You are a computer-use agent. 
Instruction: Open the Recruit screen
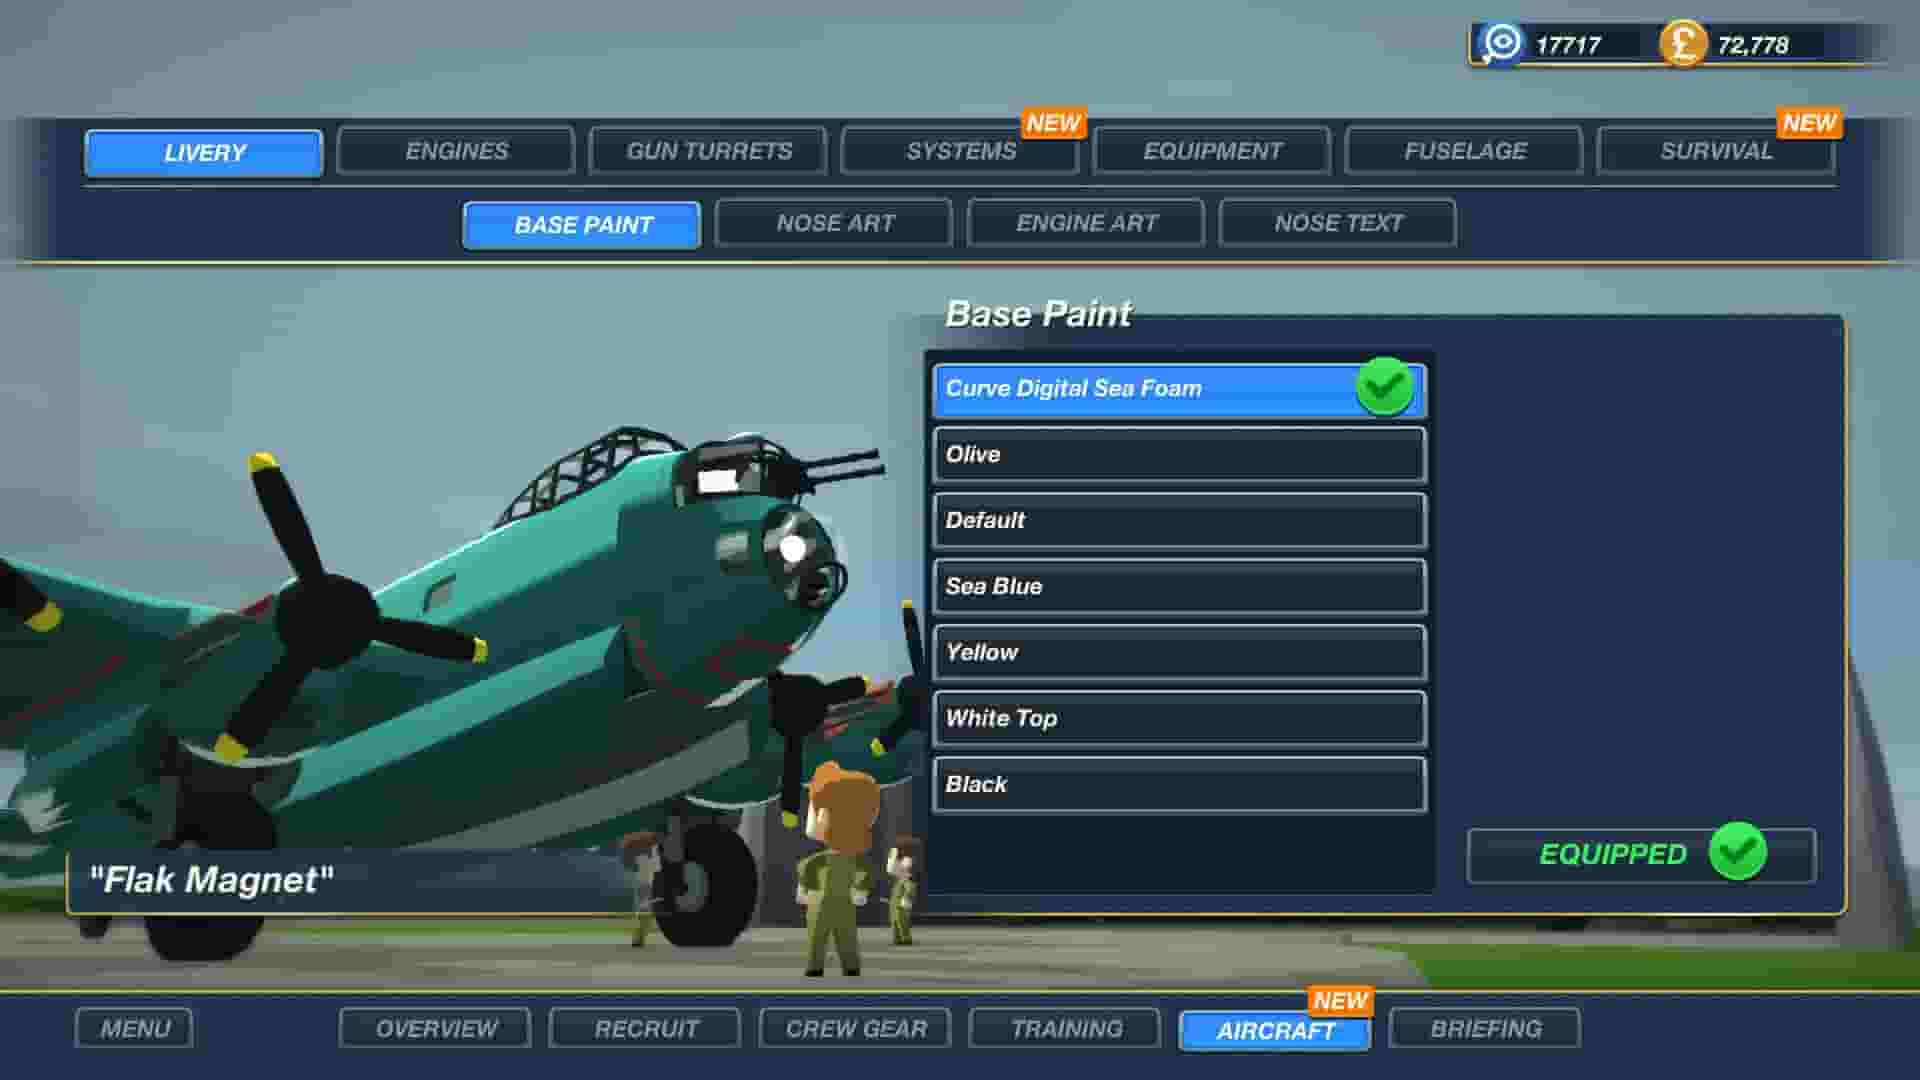644,1027
